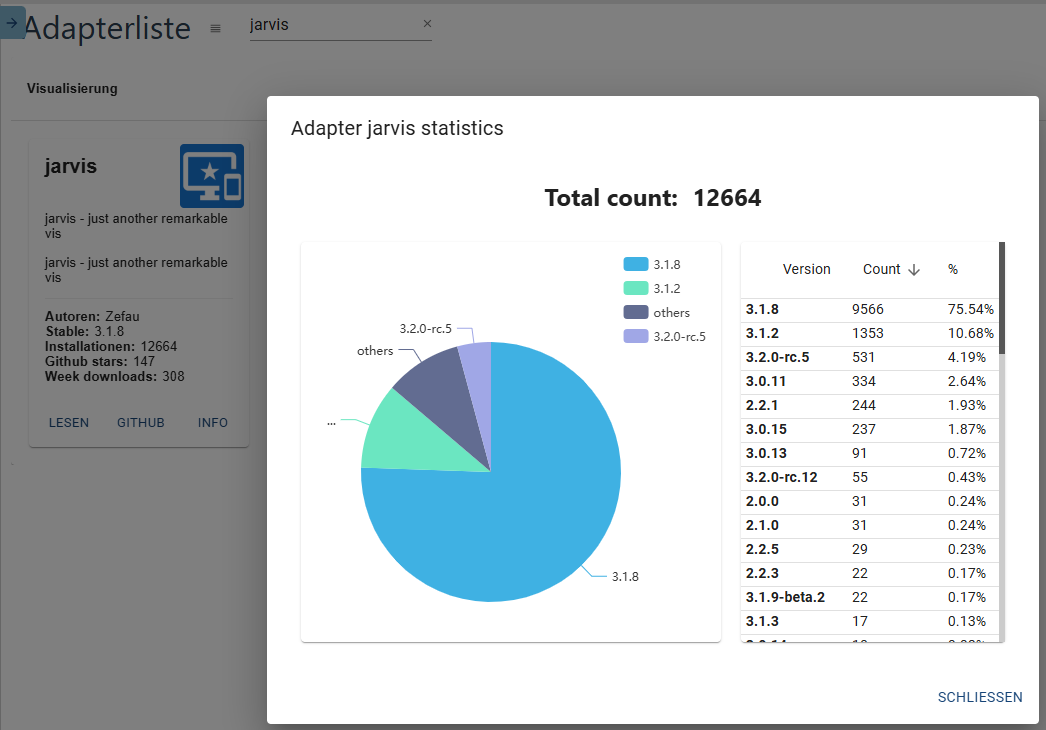Select the Visualisierung category tab

tap(72, 88)
